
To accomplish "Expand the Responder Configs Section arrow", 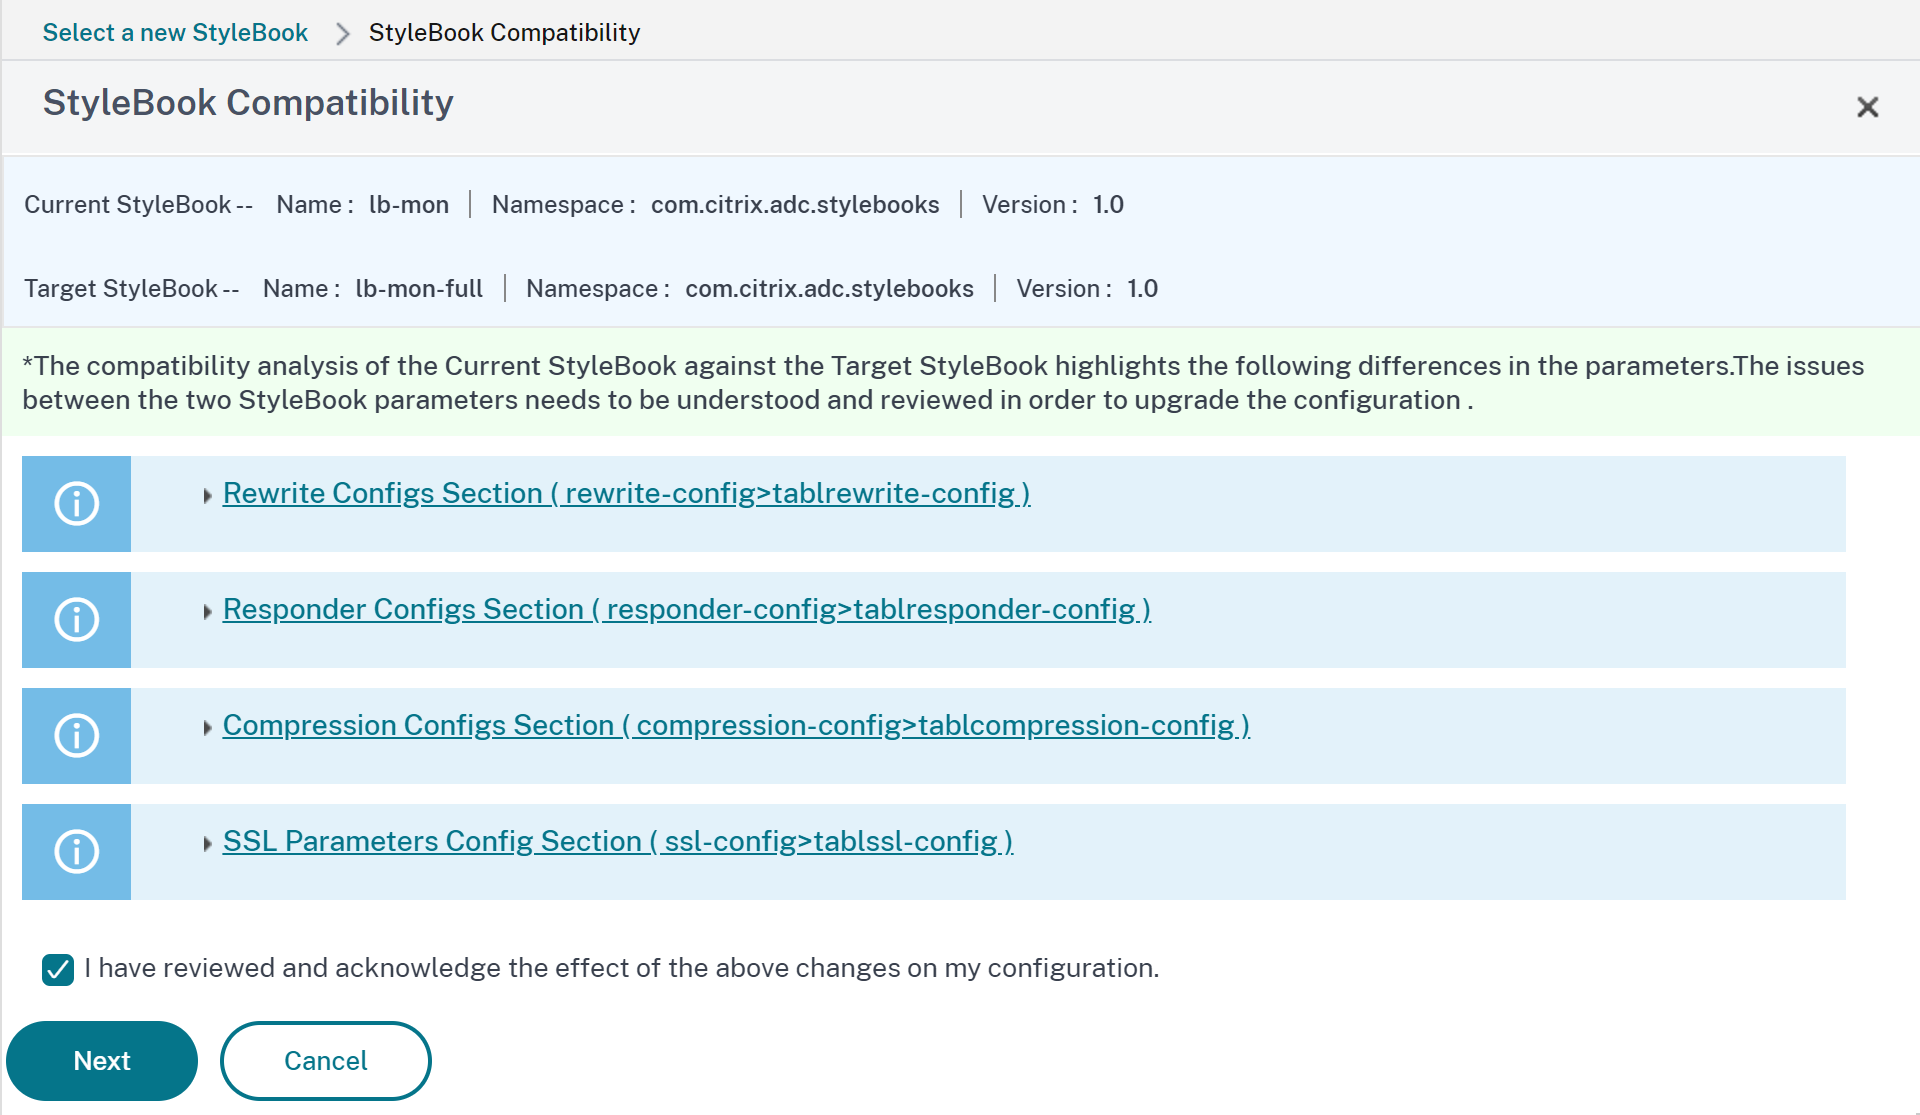I will pyautogui.click(x=207, y=612).
